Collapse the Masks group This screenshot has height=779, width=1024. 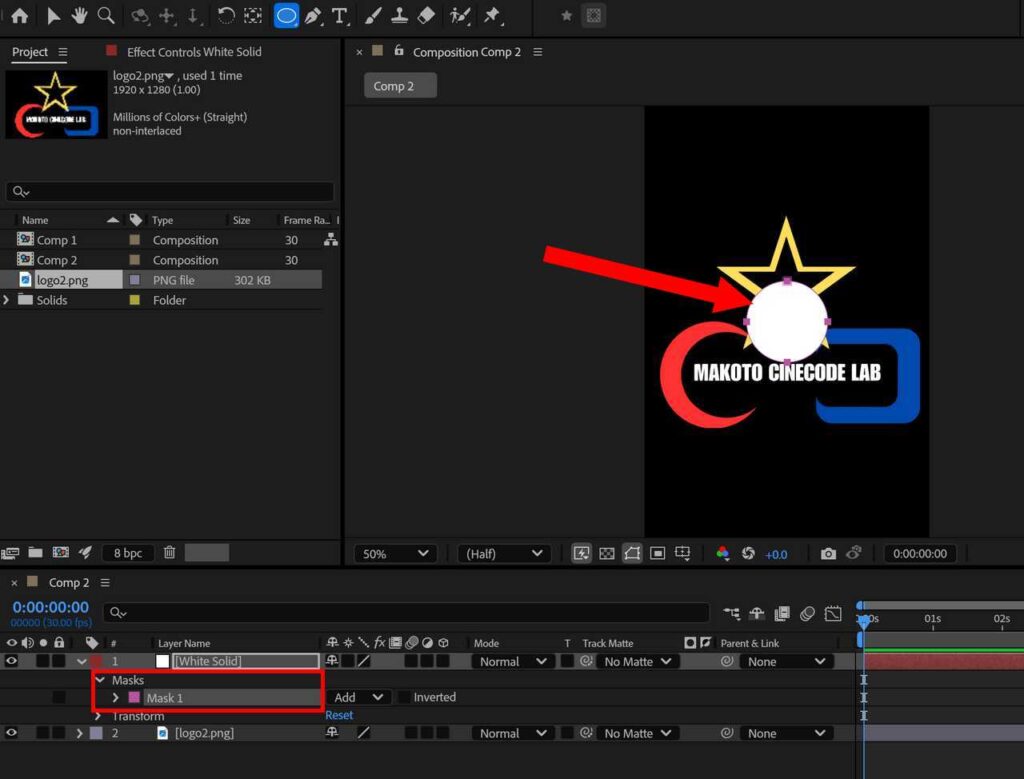point(100,680)
